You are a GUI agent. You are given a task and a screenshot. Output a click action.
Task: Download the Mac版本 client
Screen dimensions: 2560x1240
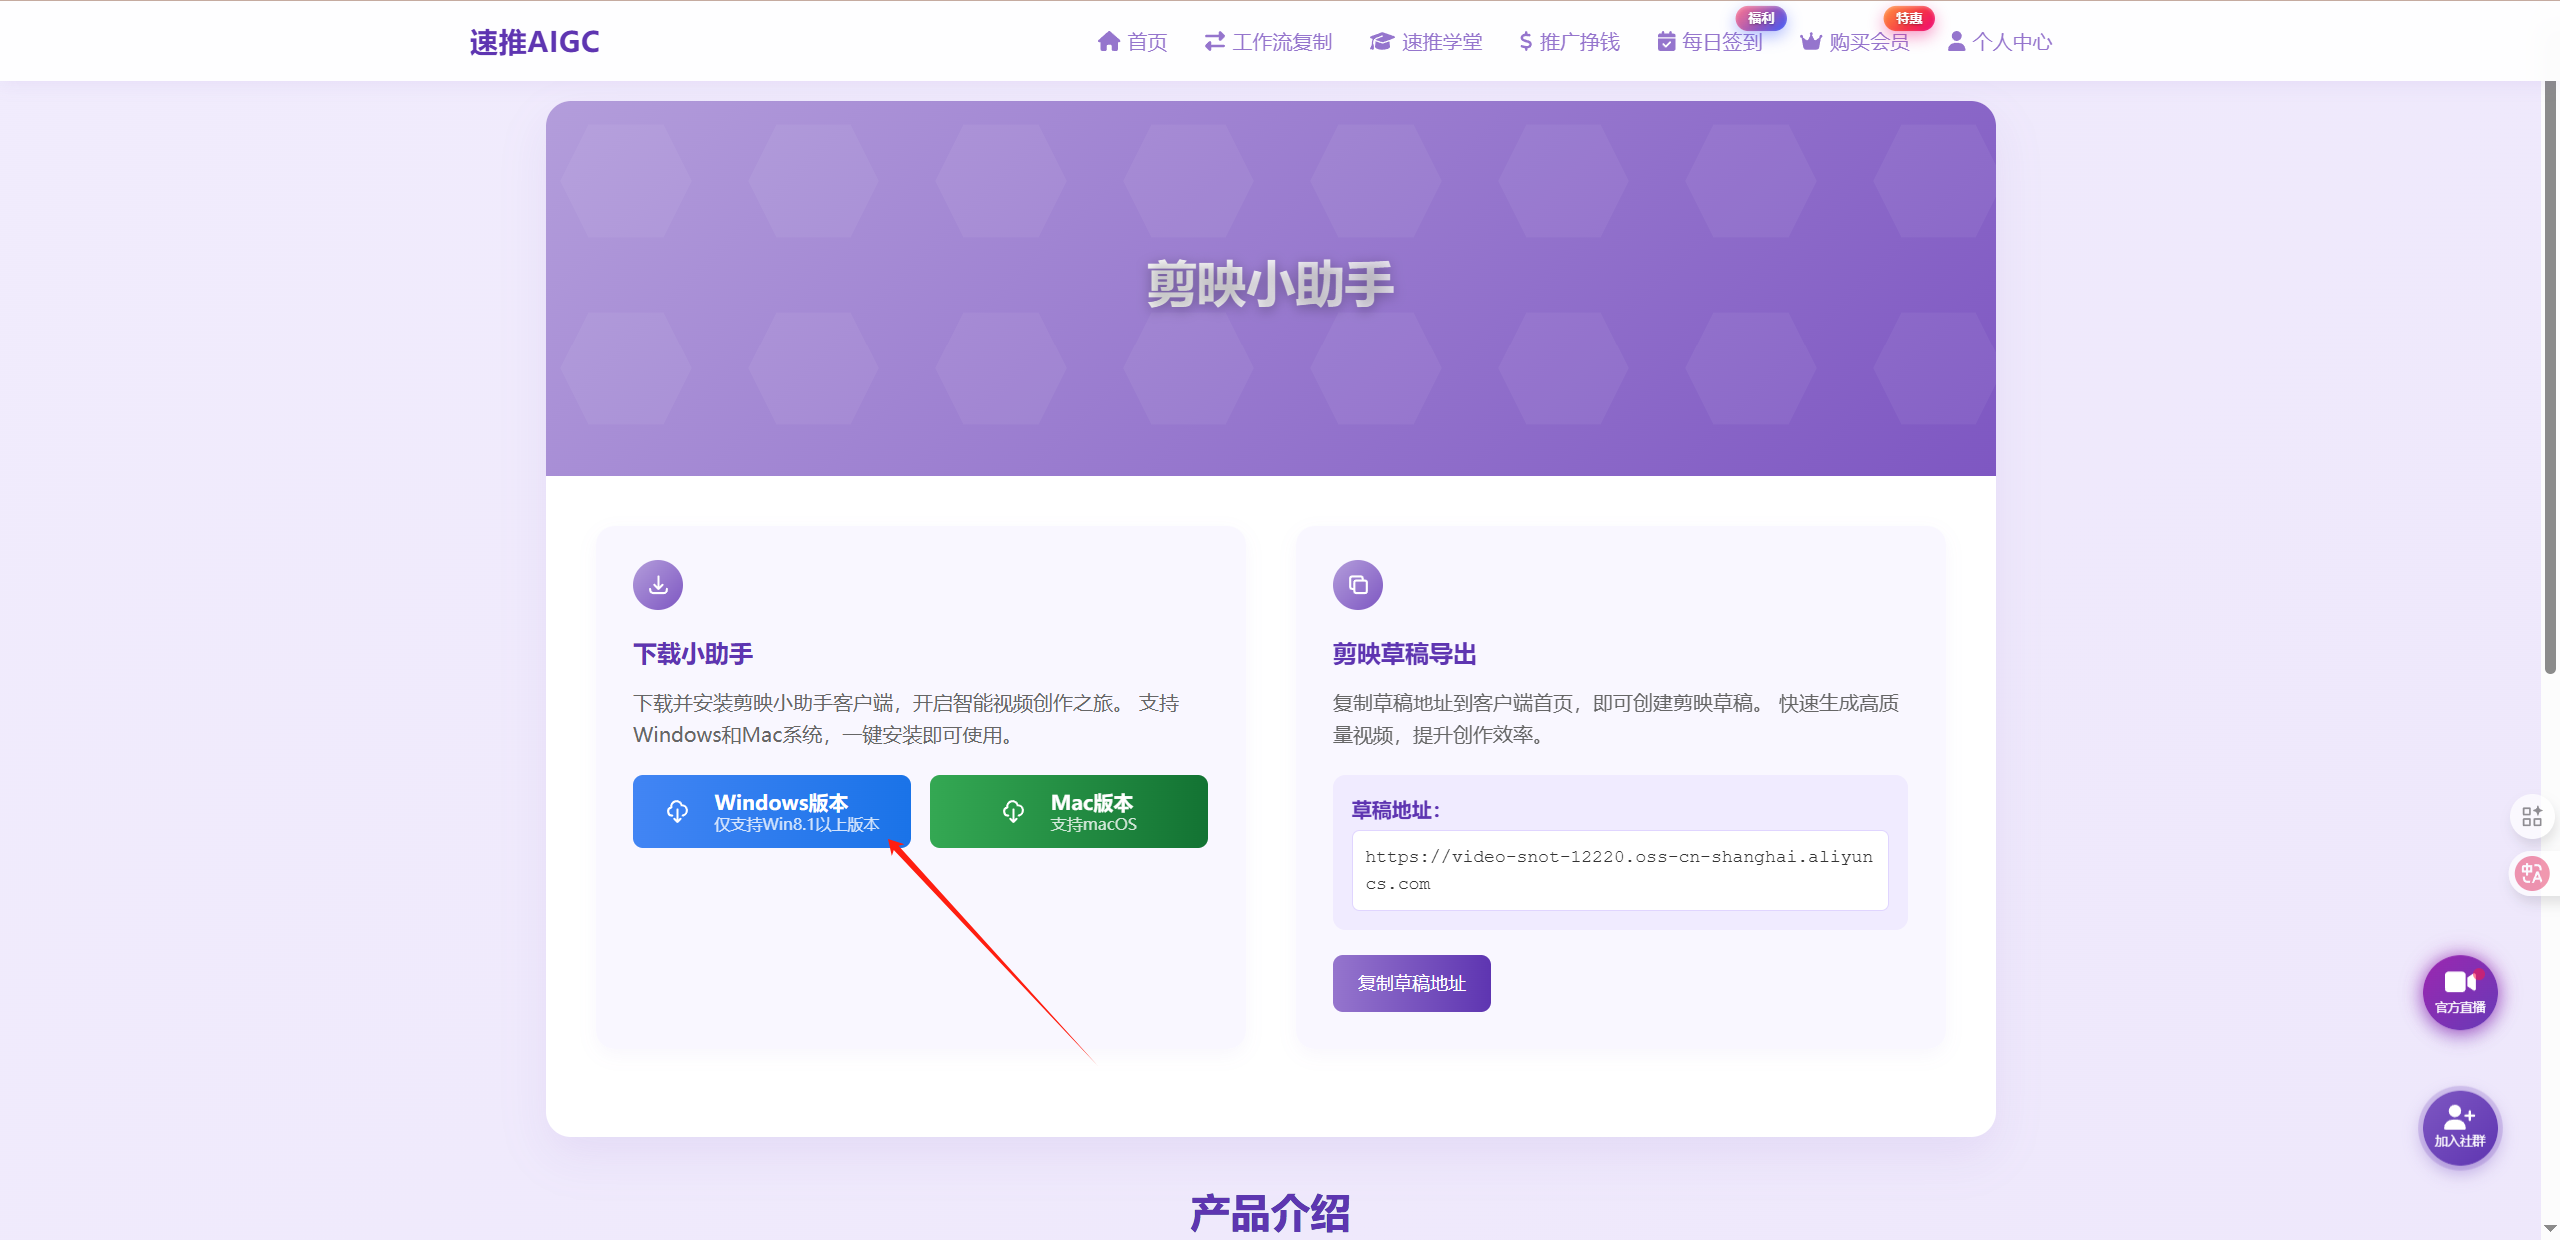pyautogui.click(x=1068, y=811)
